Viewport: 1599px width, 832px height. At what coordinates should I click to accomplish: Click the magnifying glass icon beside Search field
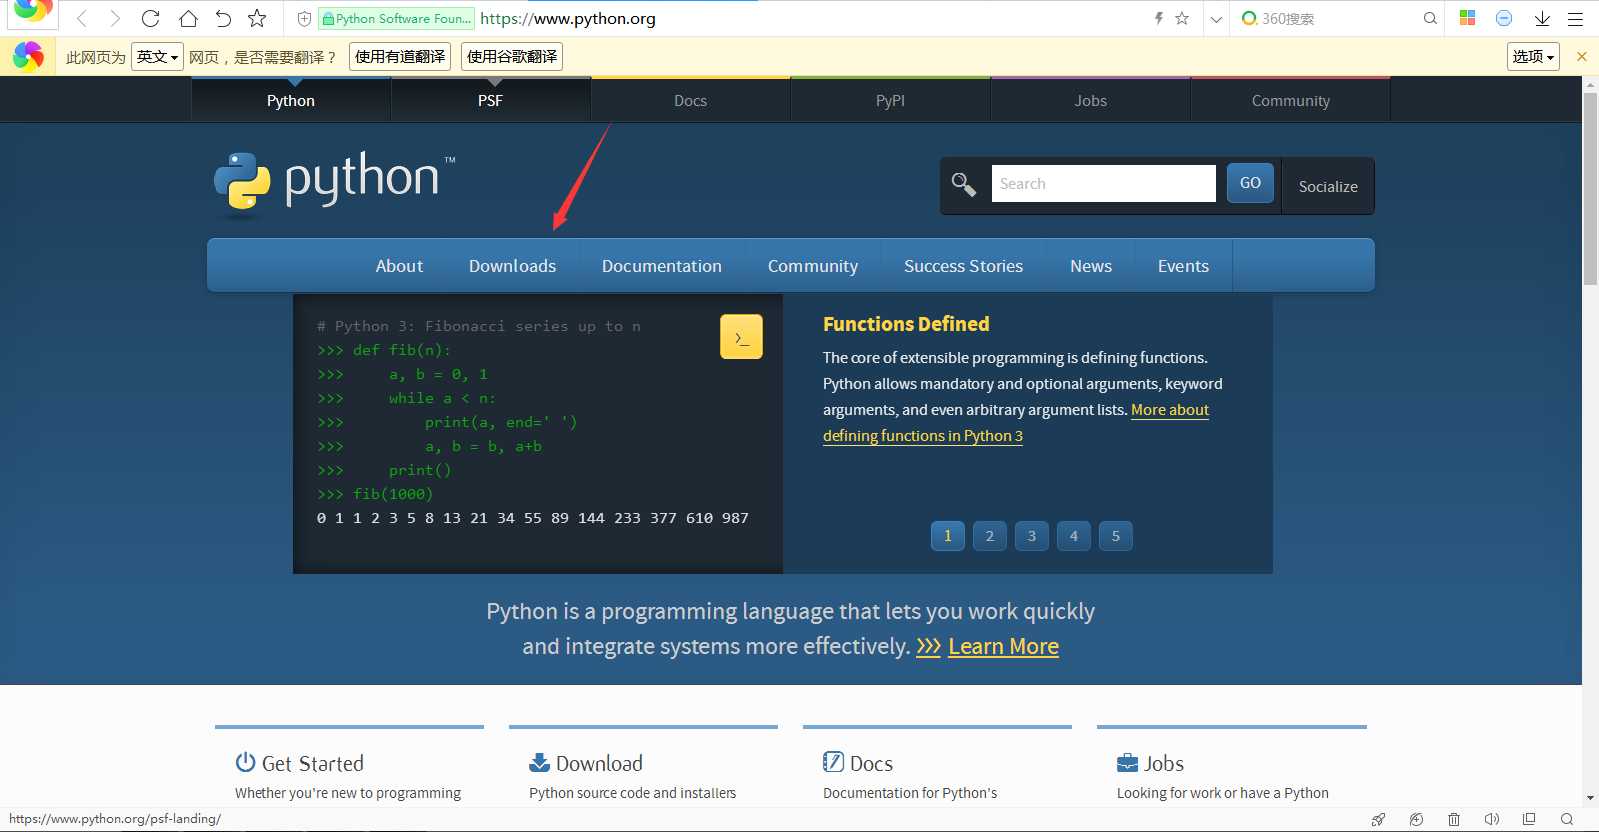point(964,184)
